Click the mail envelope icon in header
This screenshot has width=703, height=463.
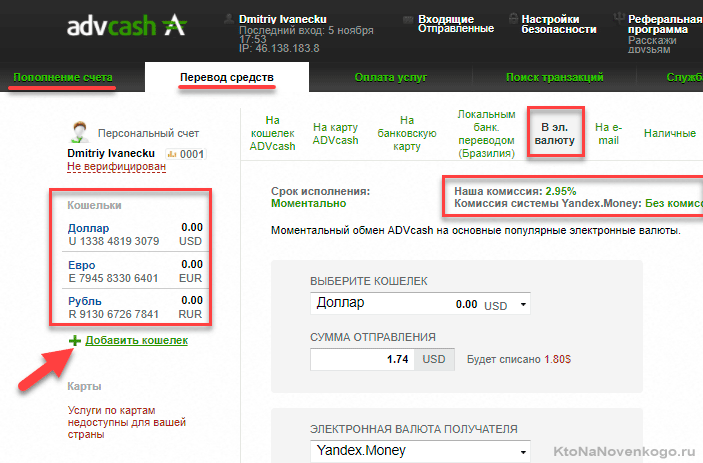[x=408, y=19]
